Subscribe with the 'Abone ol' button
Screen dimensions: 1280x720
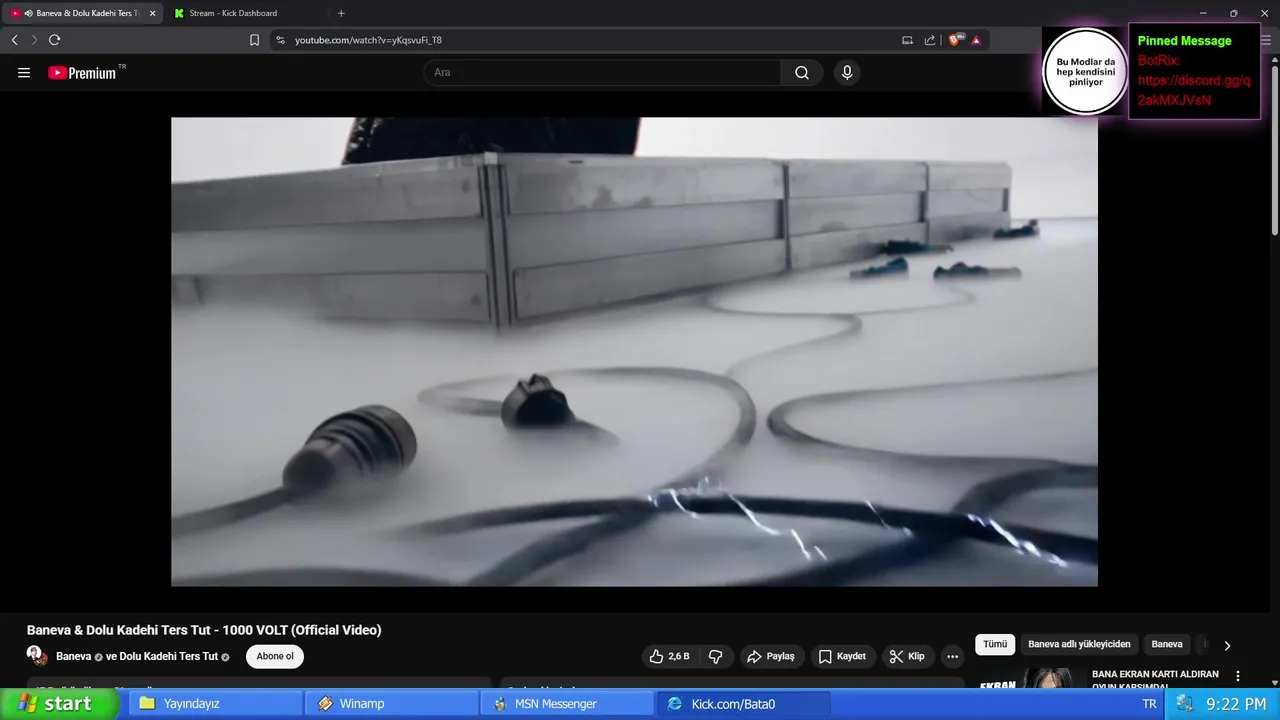point(275,656)
